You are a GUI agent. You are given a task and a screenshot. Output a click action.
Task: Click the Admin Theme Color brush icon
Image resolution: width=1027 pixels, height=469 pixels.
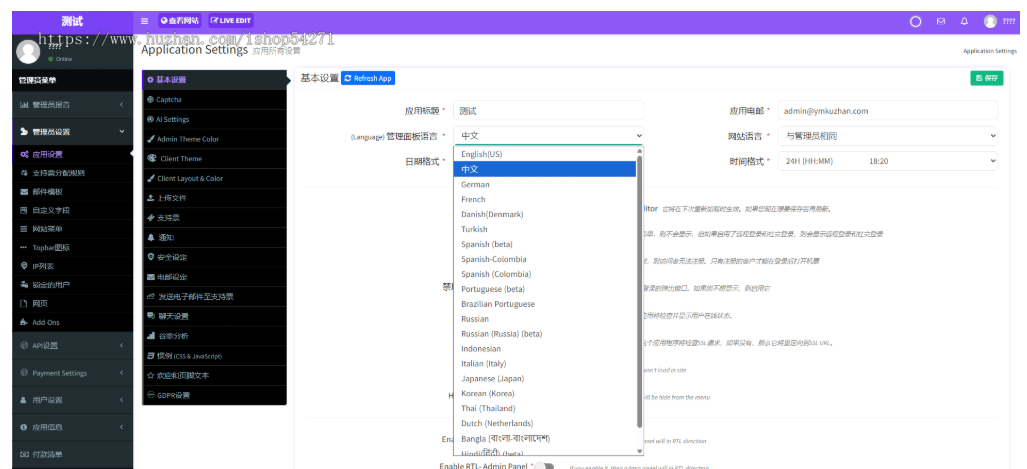click(x=151, y=139)
